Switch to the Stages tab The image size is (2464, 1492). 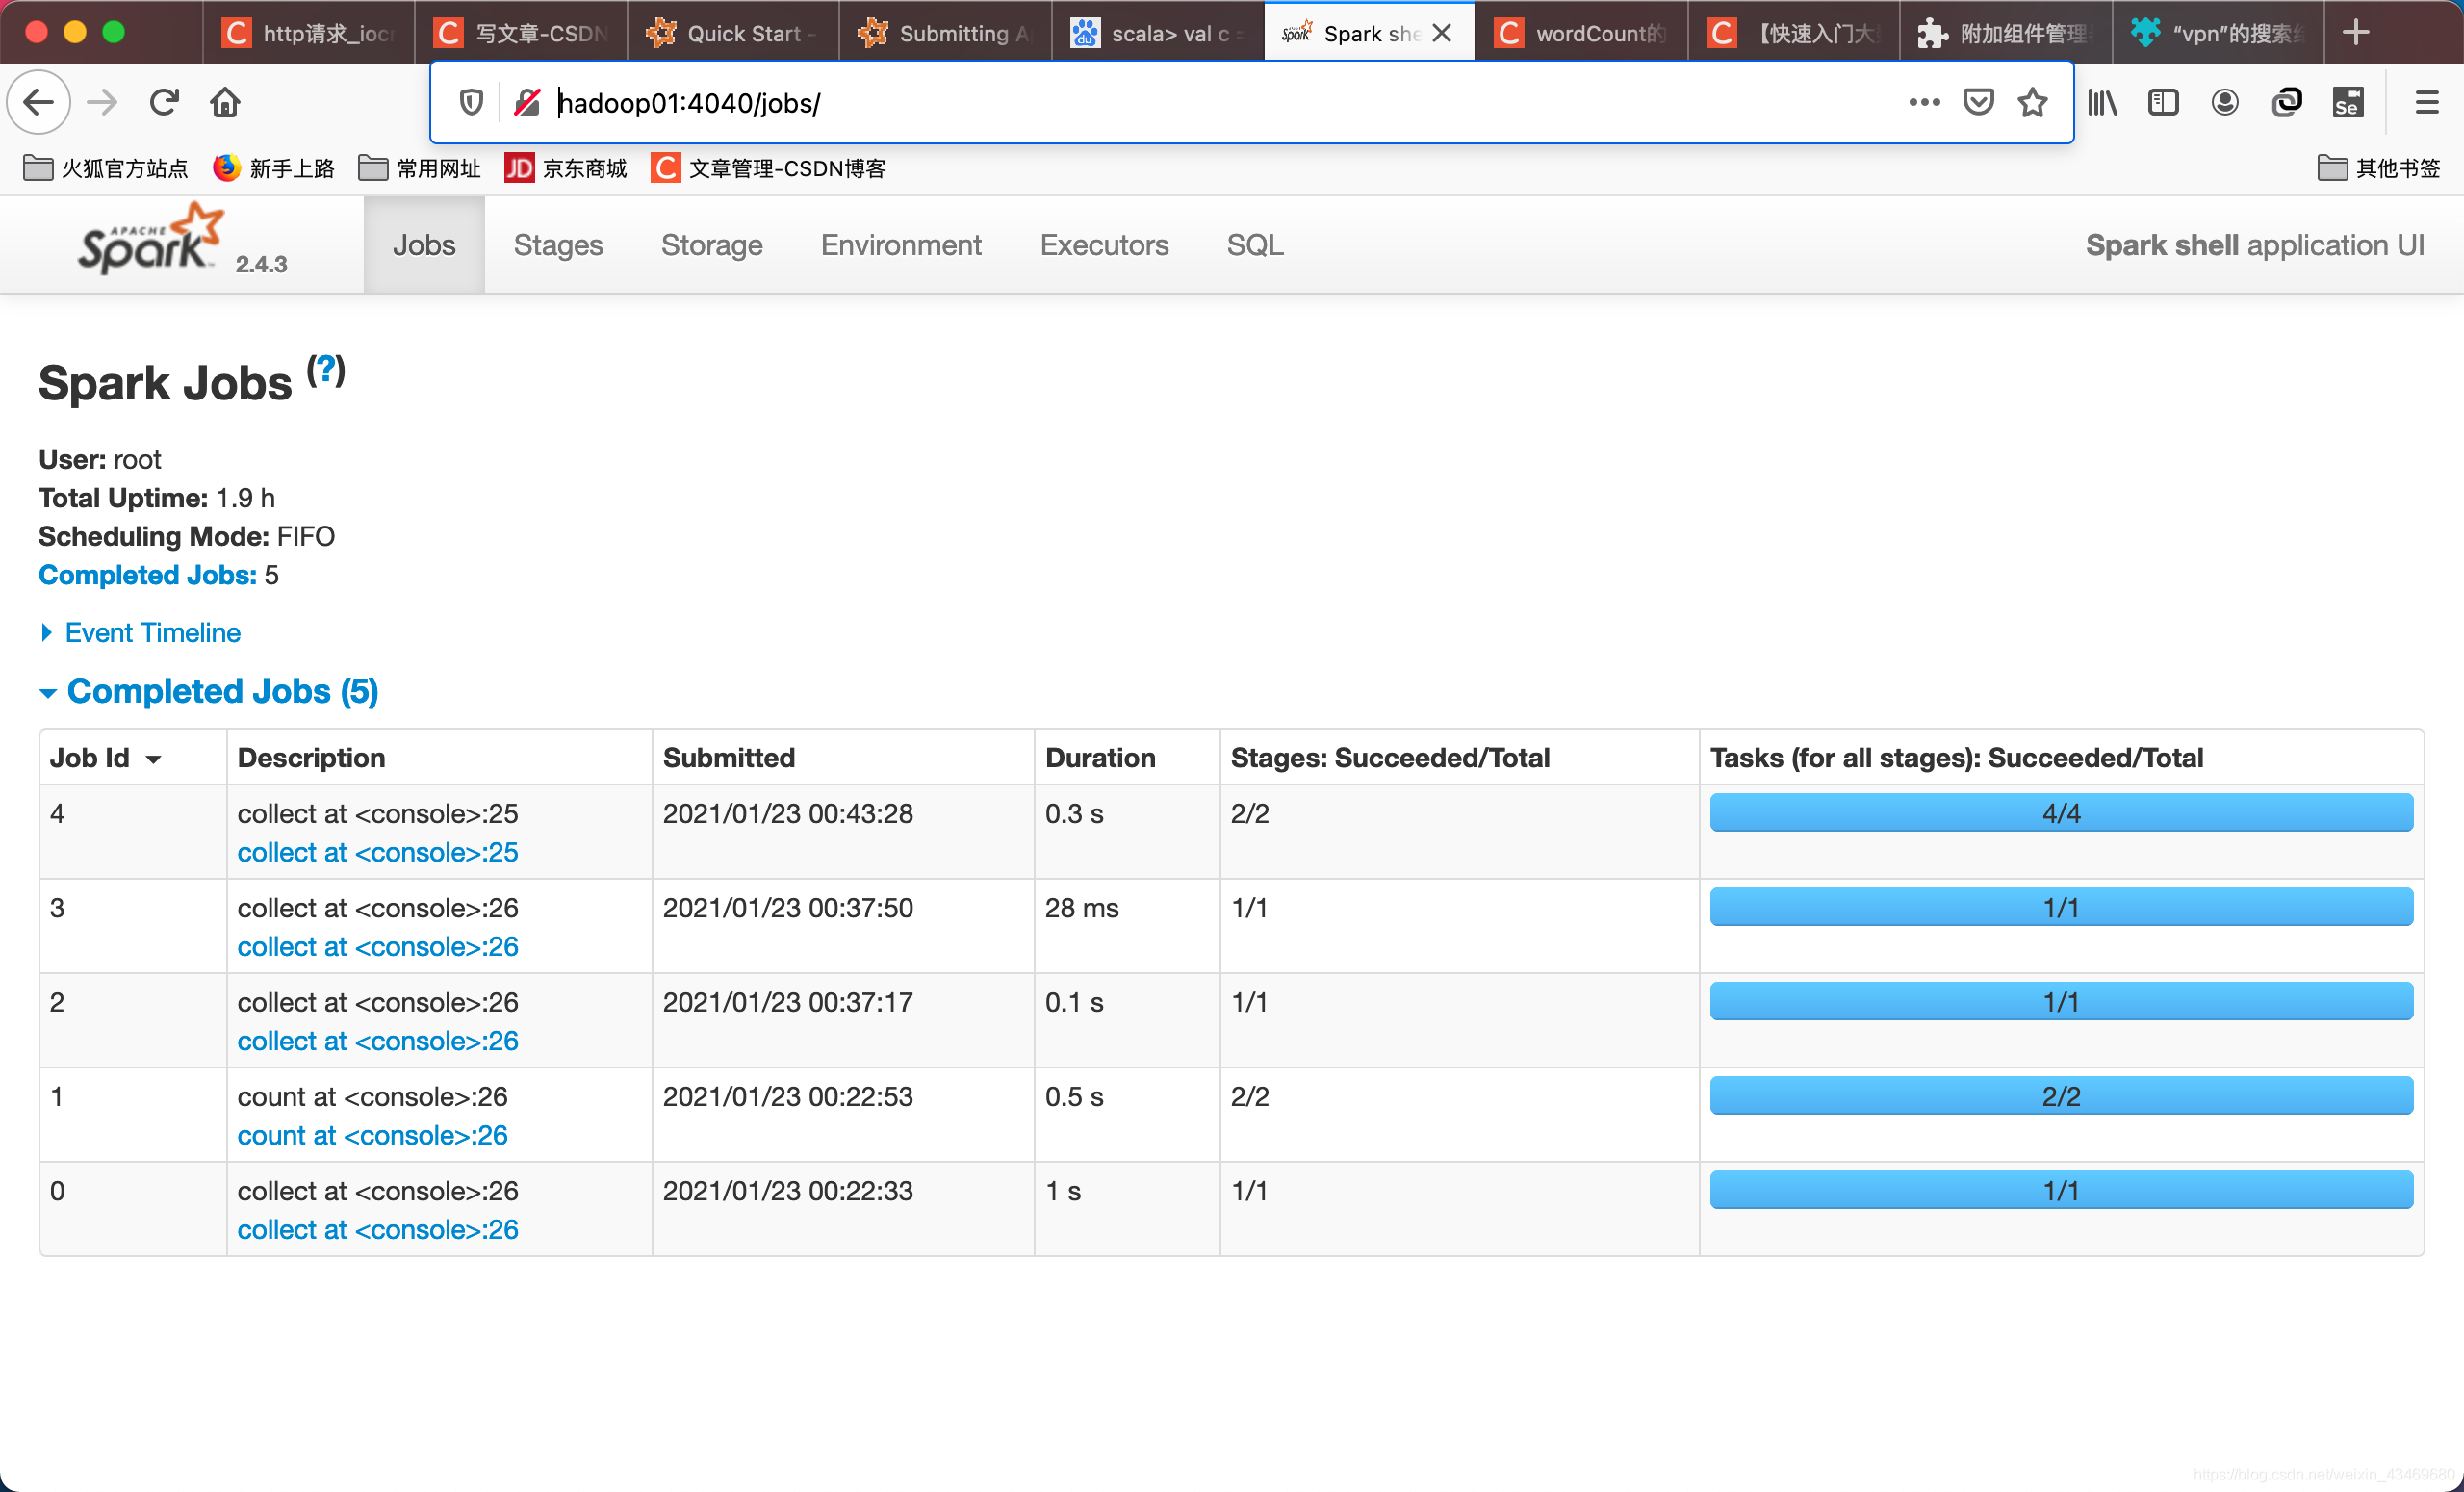[558, 245]
